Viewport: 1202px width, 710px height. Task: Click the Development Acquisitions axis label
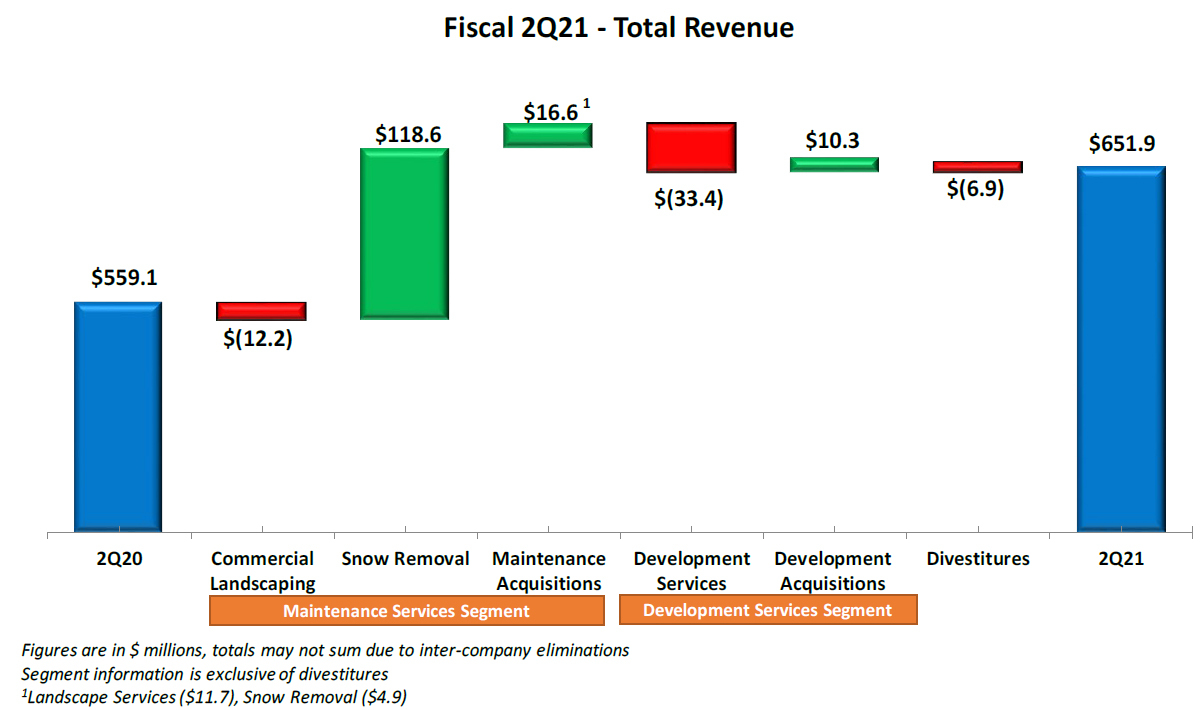point(833,571)
